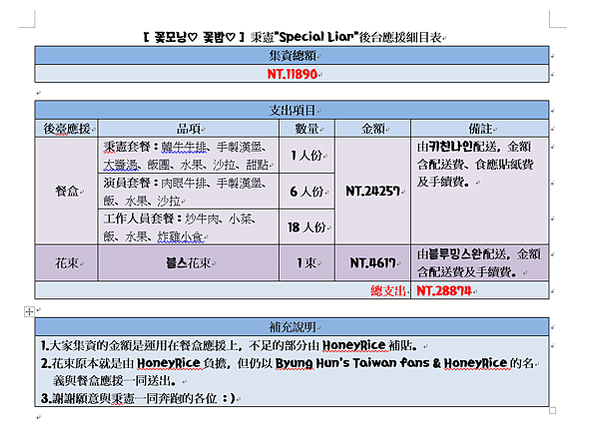This screenshot has width=599, height=427.
Task: Click the table resize handle at bottom right
Action: (552, 411)
